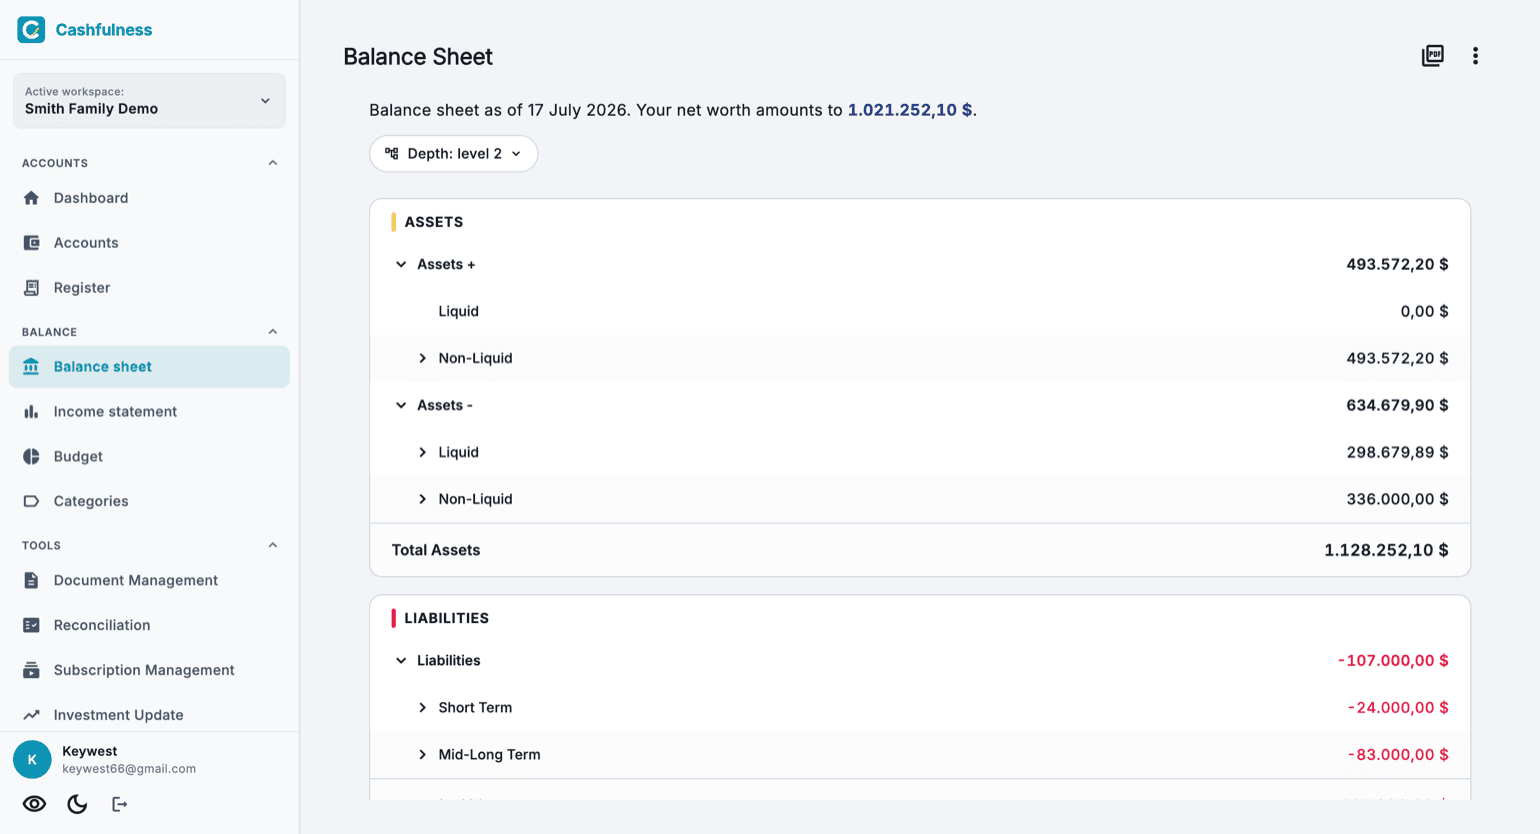The height and width of the screenshot is (834, 1540).
Task: Click the -107.000,00 $ liabilities amount
Action: 1393,661
